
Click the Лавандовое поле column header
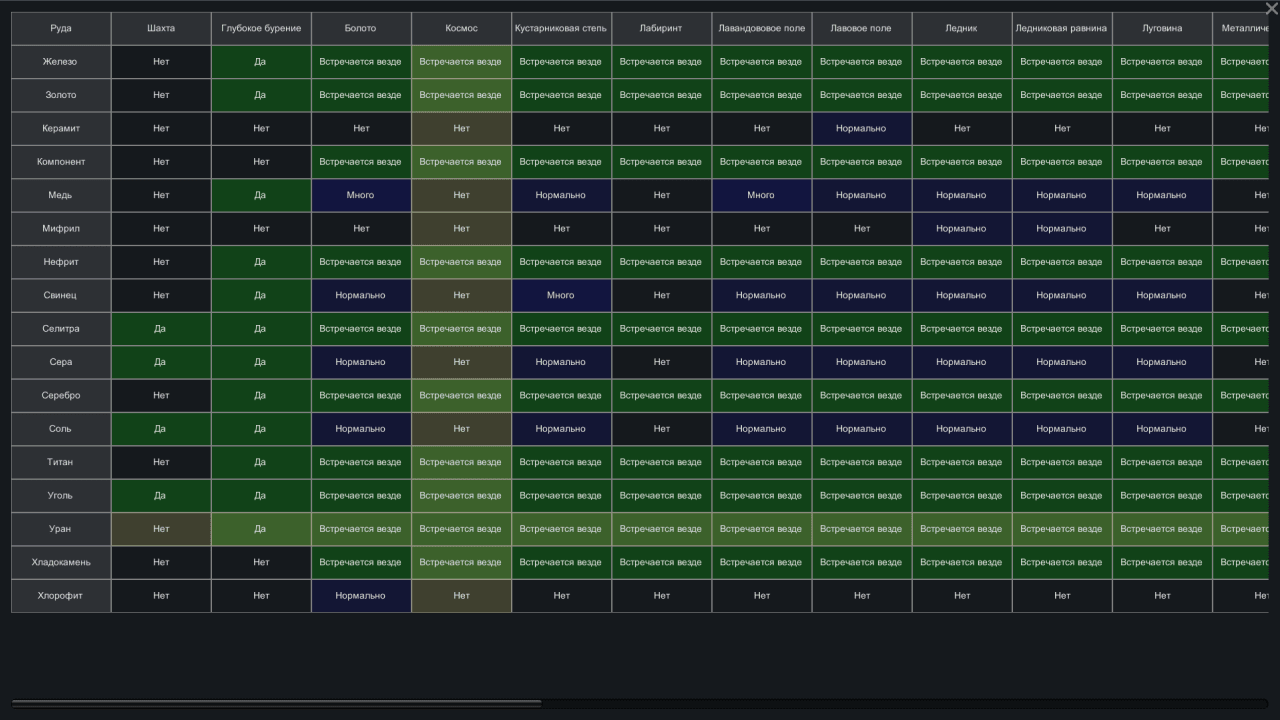coord(761,28)
